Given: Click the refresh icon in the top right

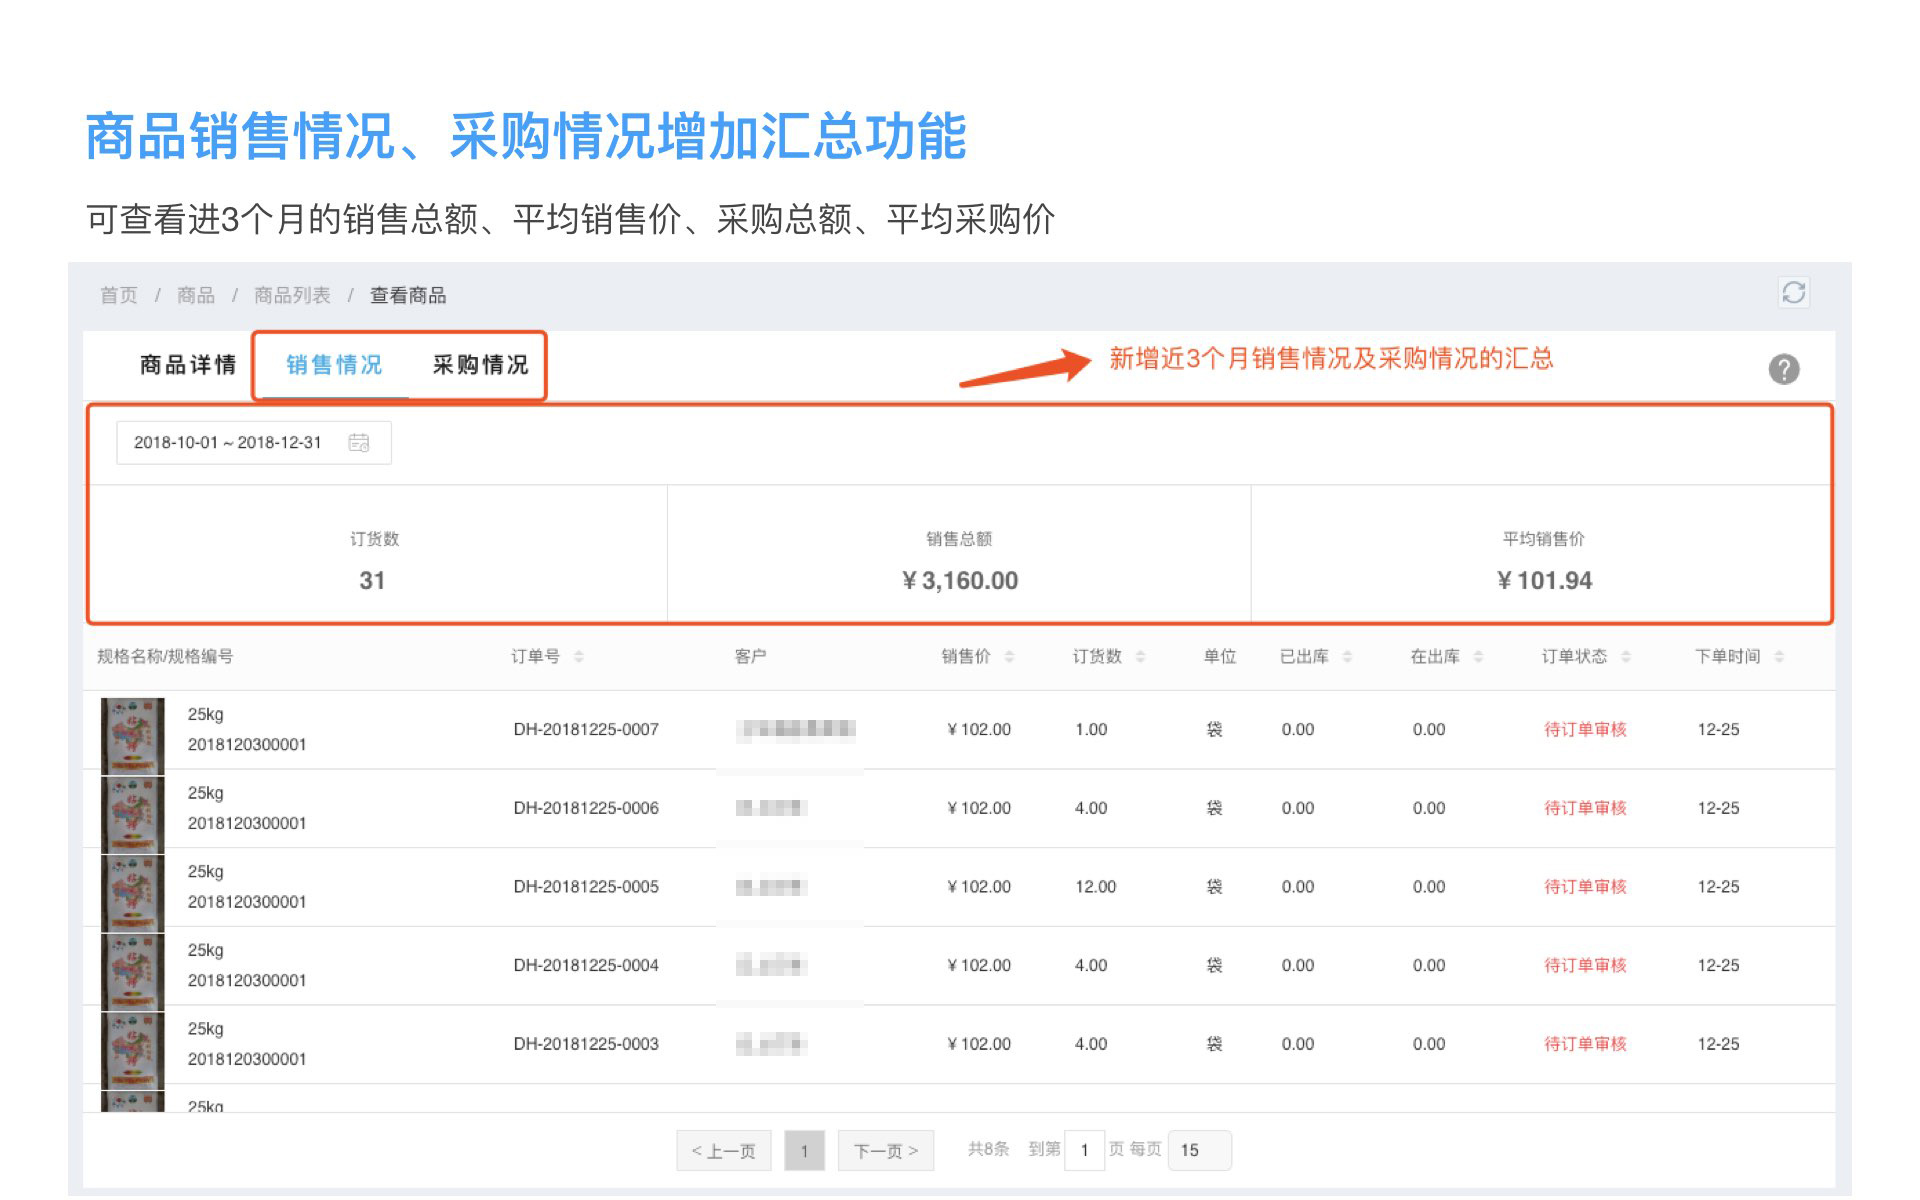Looking at the screenshot, I should click(1793, 293).
